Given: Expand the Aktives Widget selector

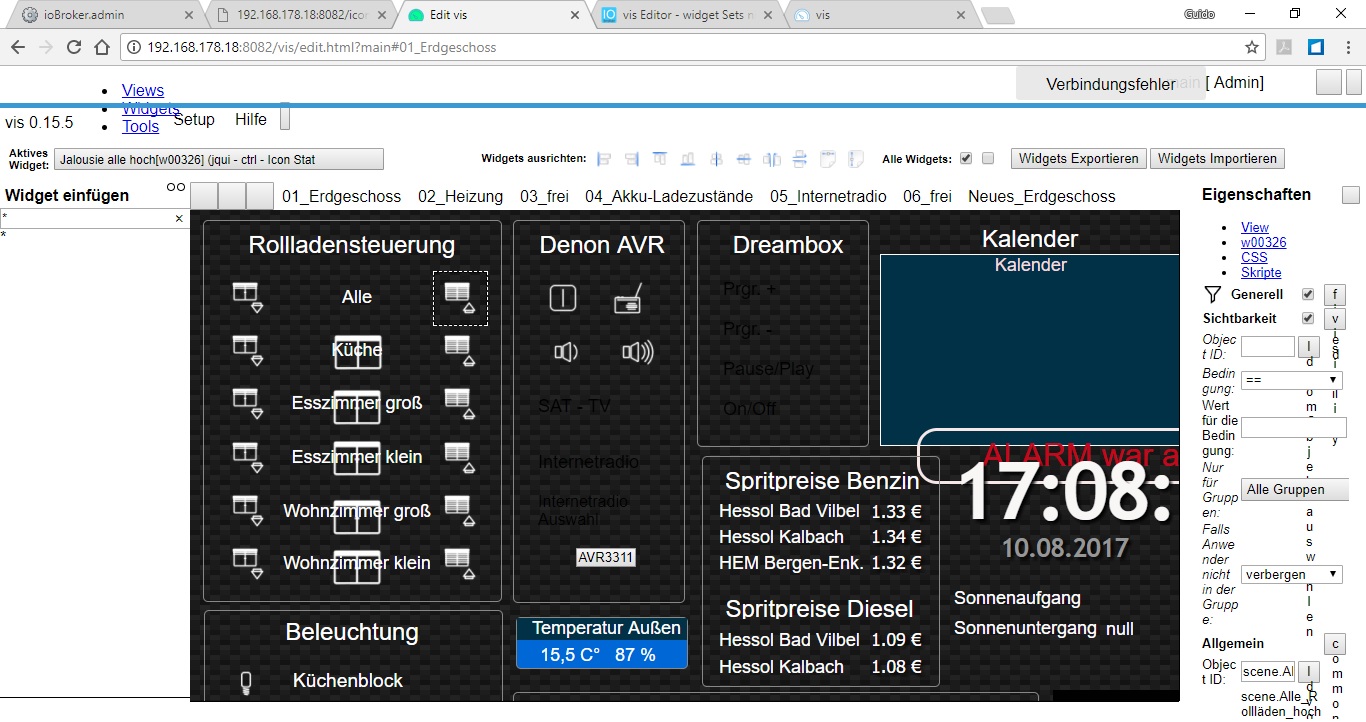Looking at the screenshot, I should (x=219, y=159).
